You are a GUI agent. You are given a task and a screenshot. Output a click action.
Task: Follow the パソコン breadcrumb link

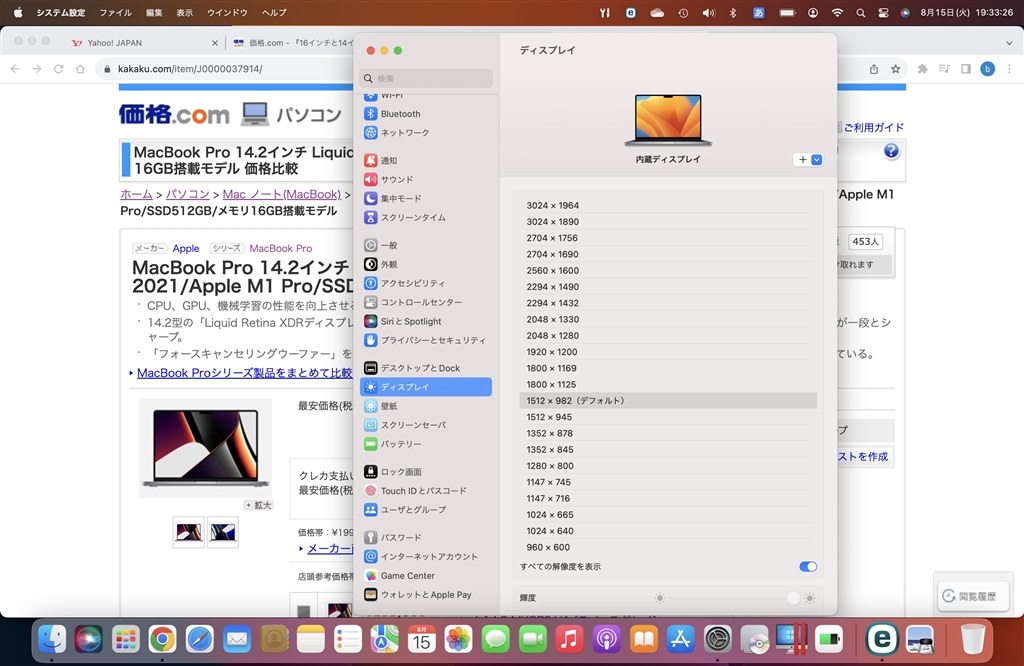[x=187, y=194]
